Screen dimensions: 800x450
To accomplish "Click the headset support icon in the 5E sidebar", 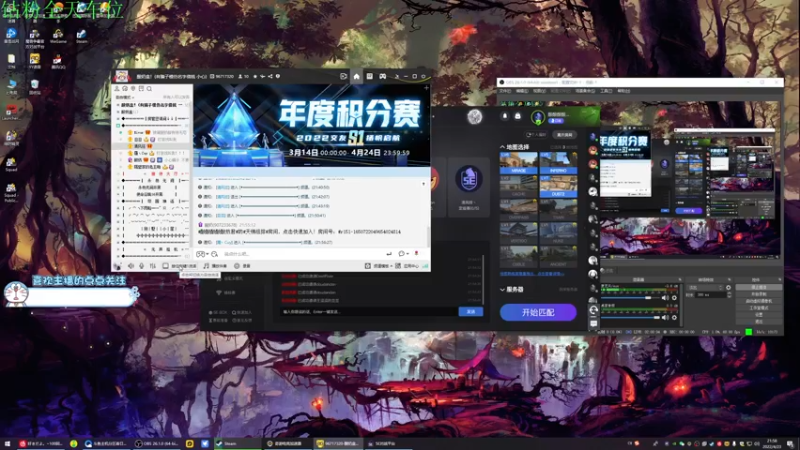I will pos(593,311).
